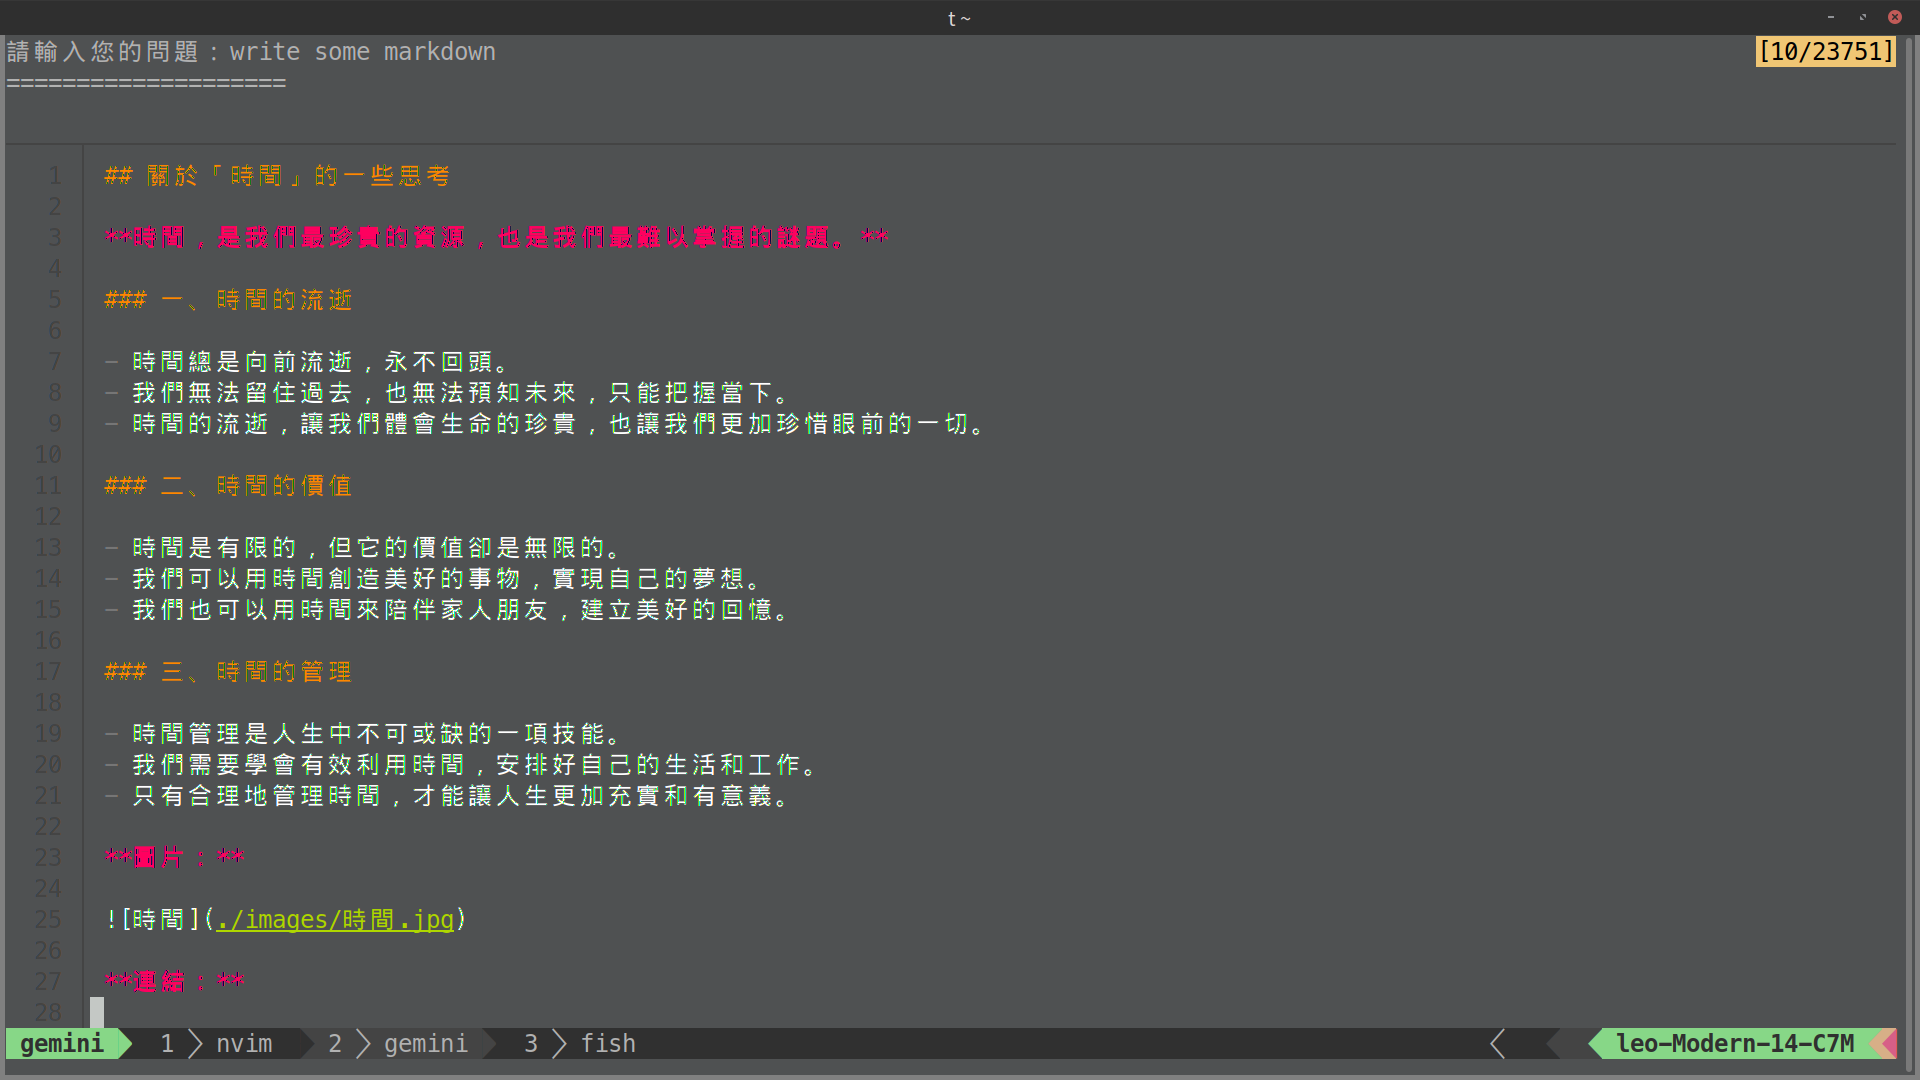
Task: Click the line 時間總是向前流逝，永不回頭
Action: coord(321,362)
